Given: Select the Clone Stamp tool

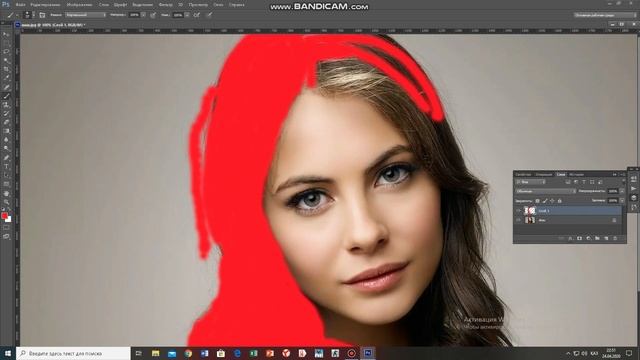Looking at the screenshot, I should pos(6,104).
